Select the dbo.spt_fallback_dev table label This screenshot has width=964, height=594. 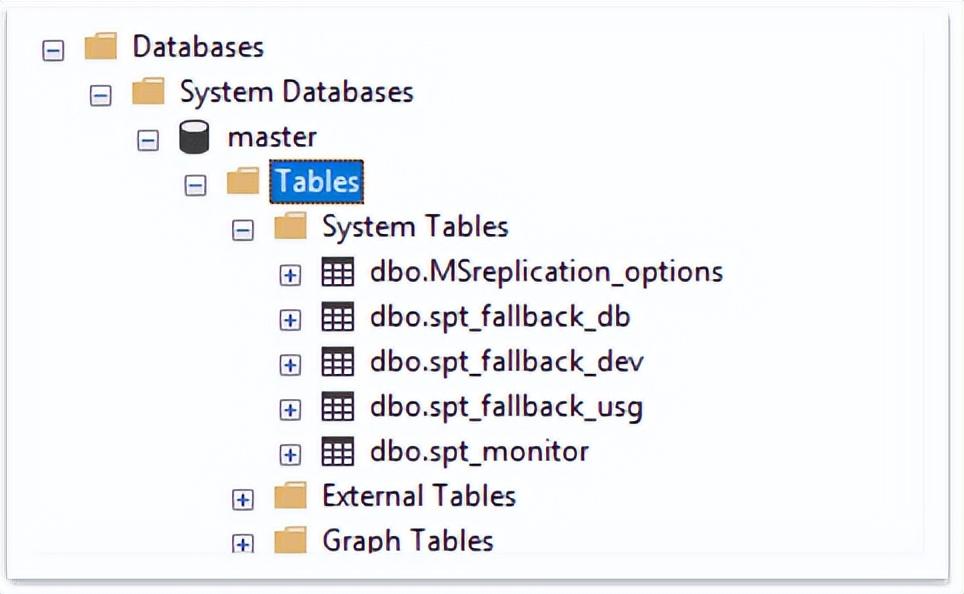pos(506,362)
